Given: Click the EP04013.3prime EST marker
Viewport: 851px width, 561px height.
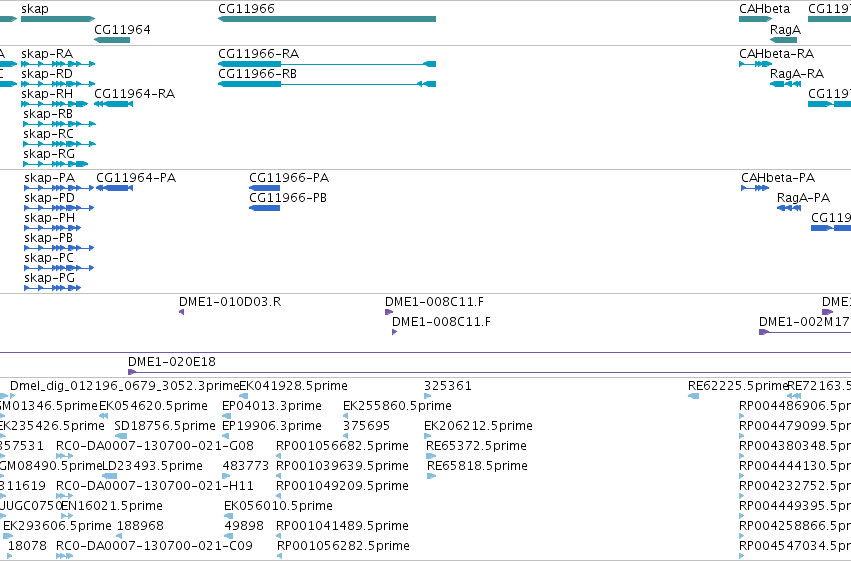Looking at the screenshot, I should [x=227, y=416].
